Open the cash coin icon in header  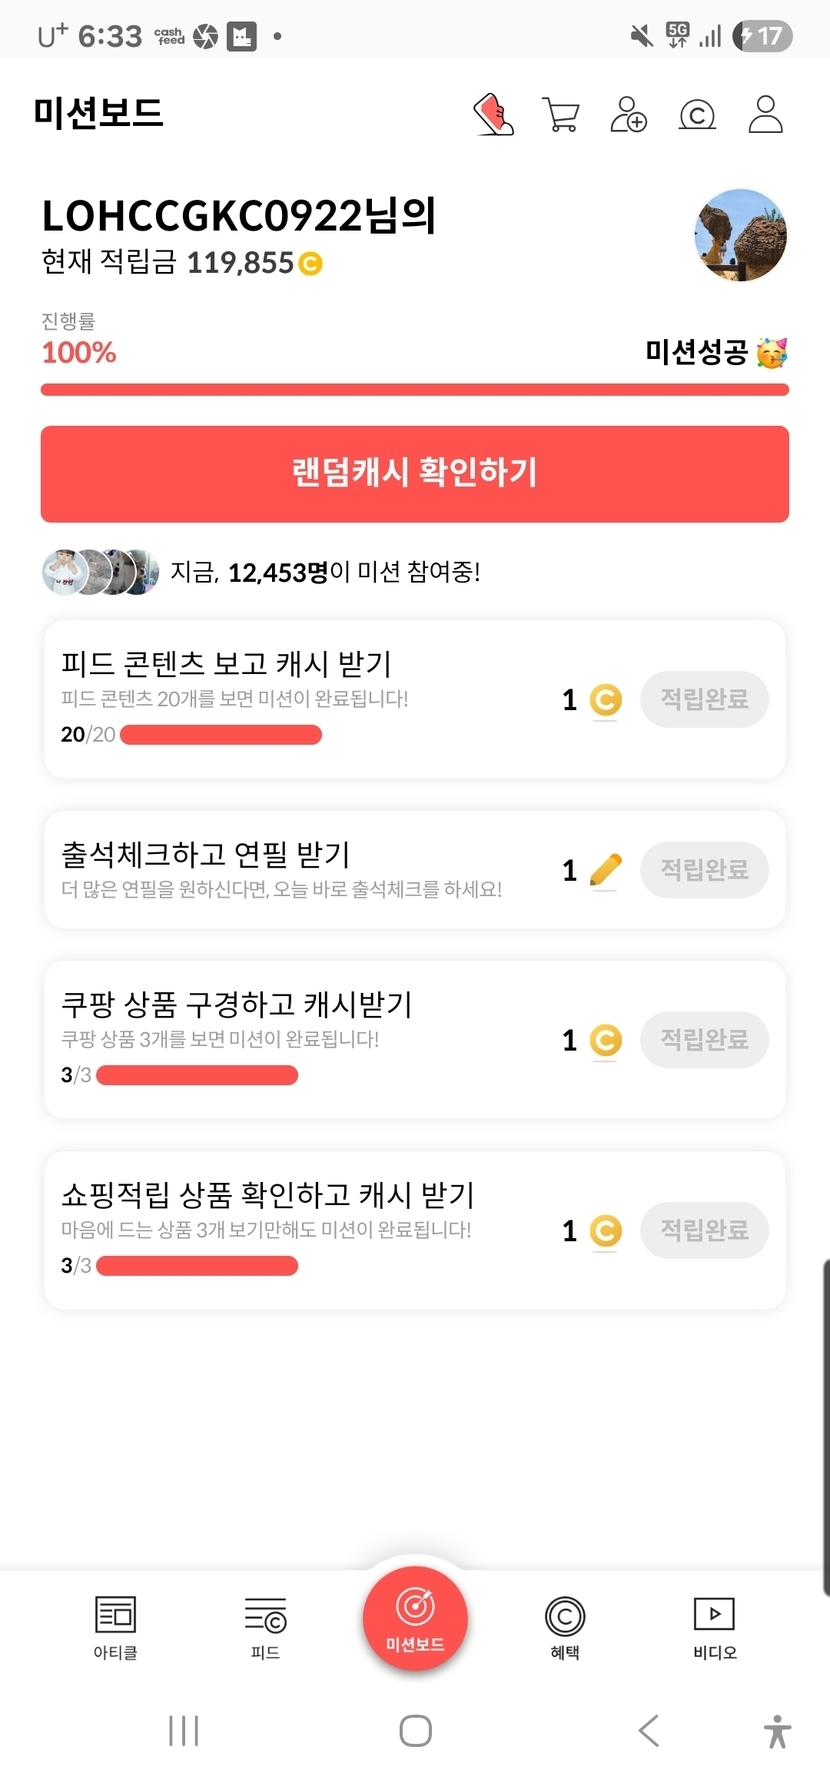[x=697, y=115]
